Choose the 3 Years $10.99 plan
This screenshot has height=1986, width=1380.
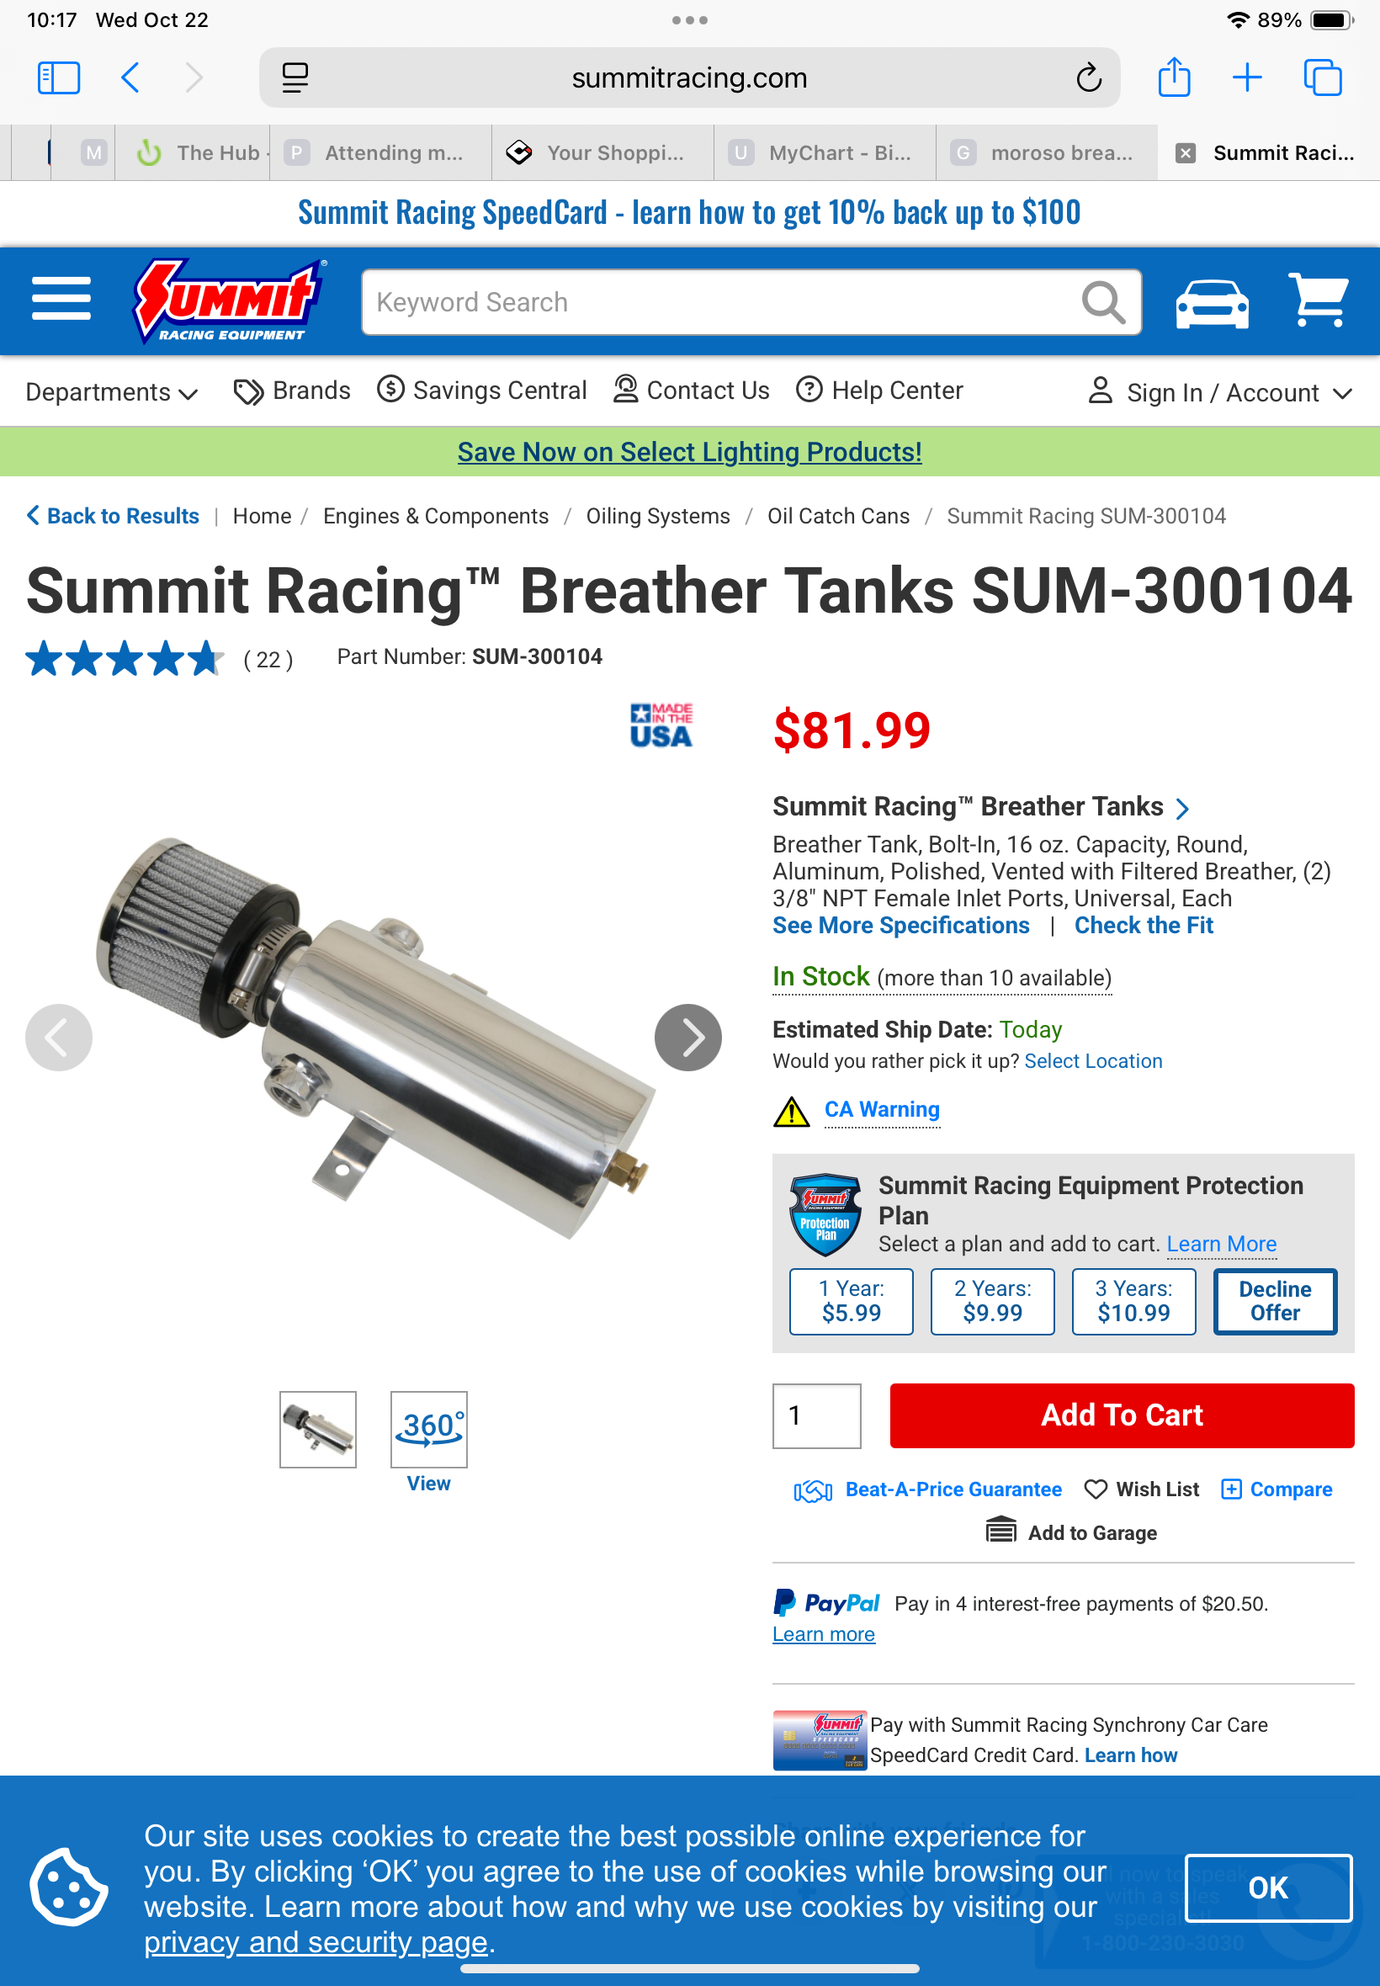1133,1301
